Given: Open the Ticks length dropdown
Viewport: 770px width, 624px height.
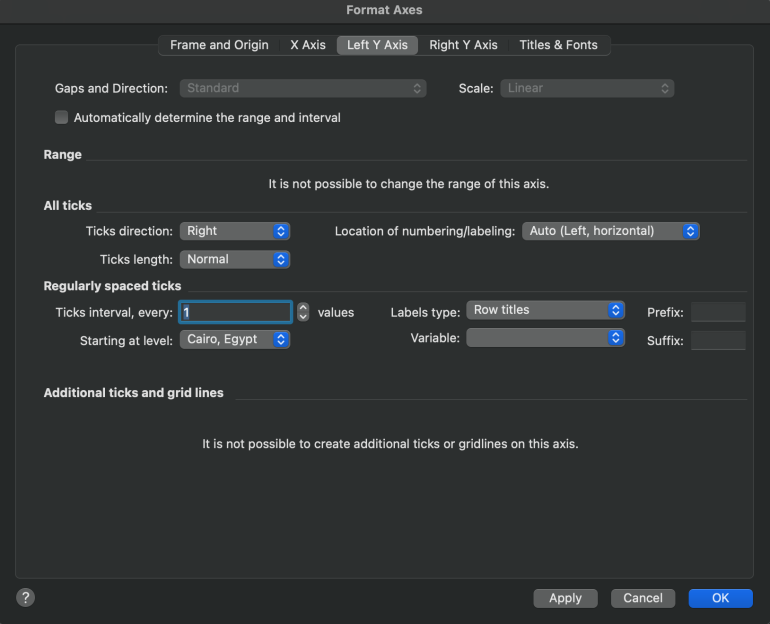Looking at the screenshot, I should [x=235, y=259].
